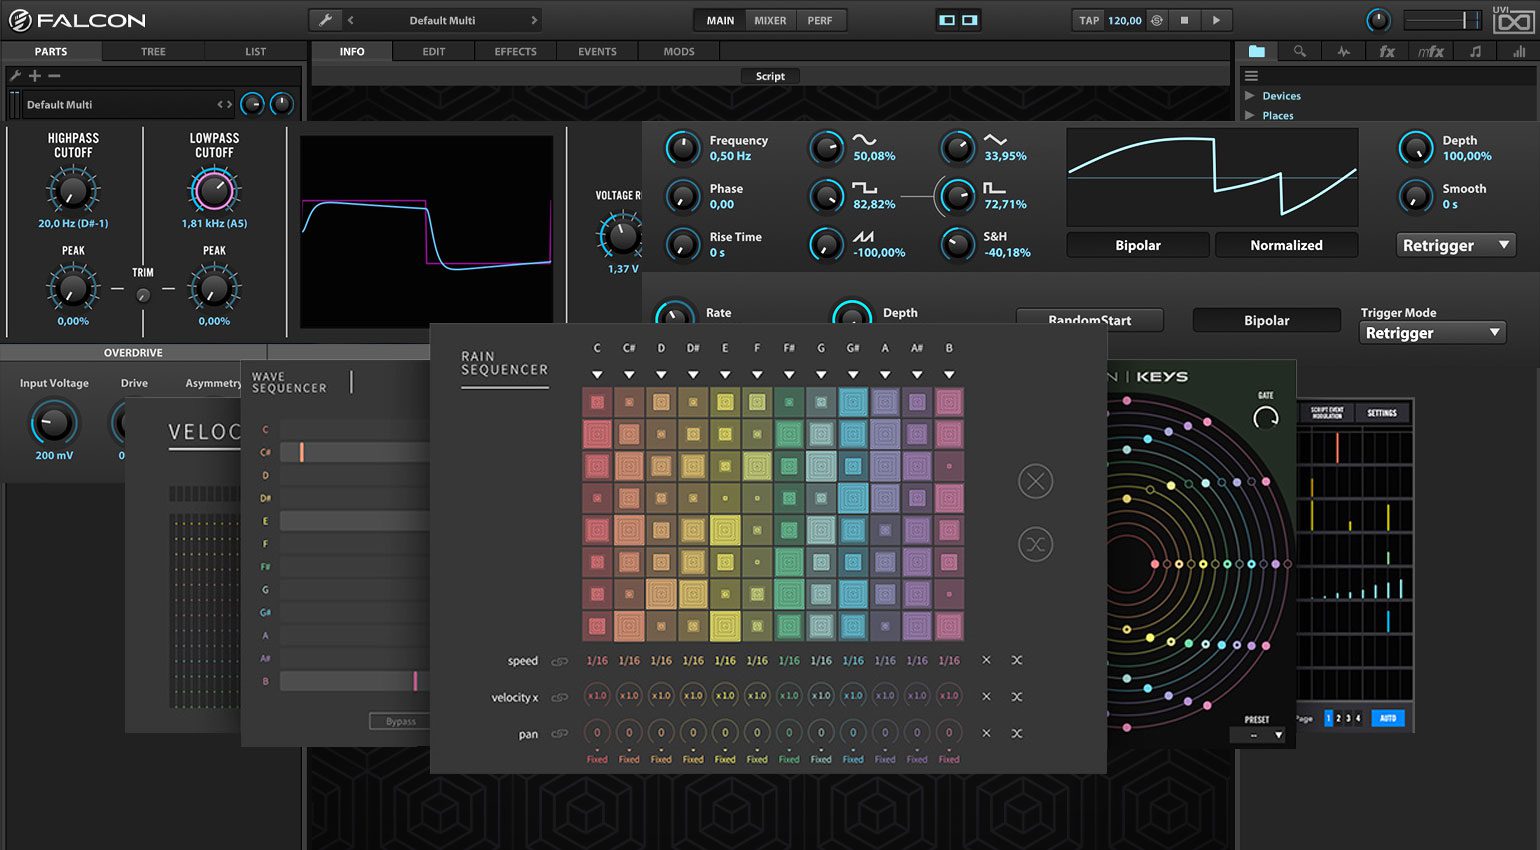
Task: Adjust the master volume knob in header
Action: pos(1378,20)
